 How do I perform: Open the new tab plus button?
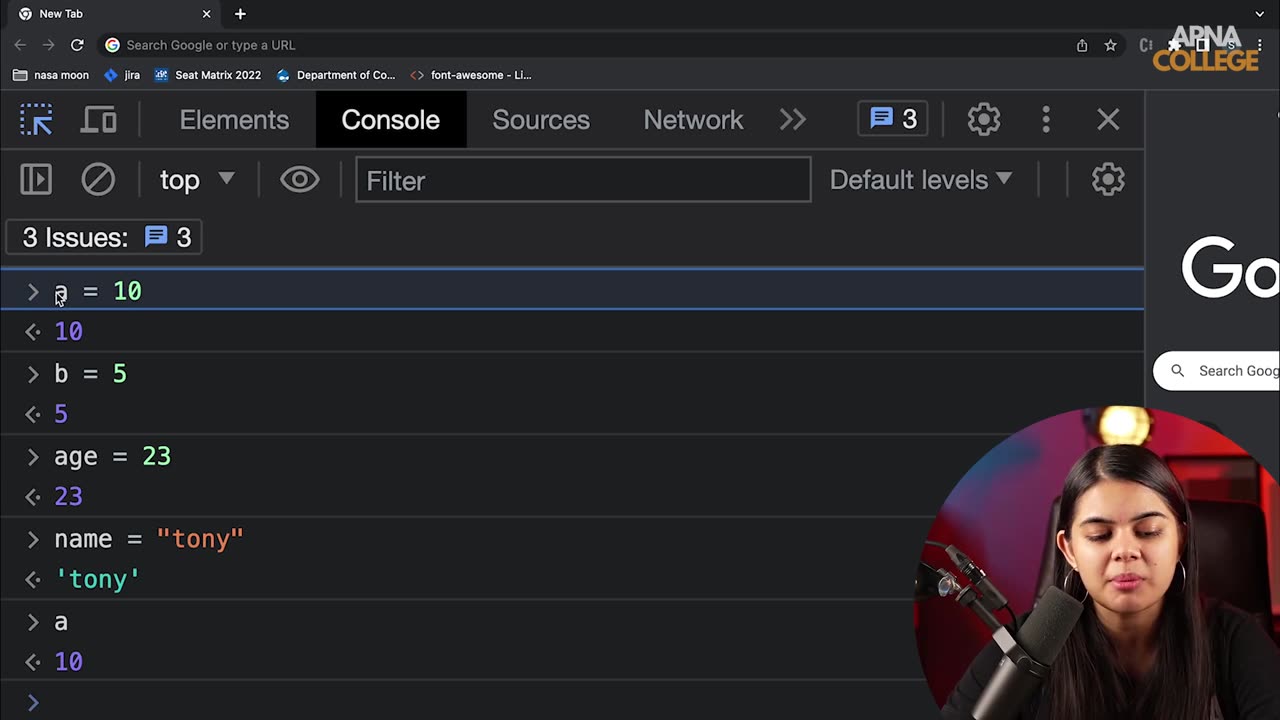(240, 14)
